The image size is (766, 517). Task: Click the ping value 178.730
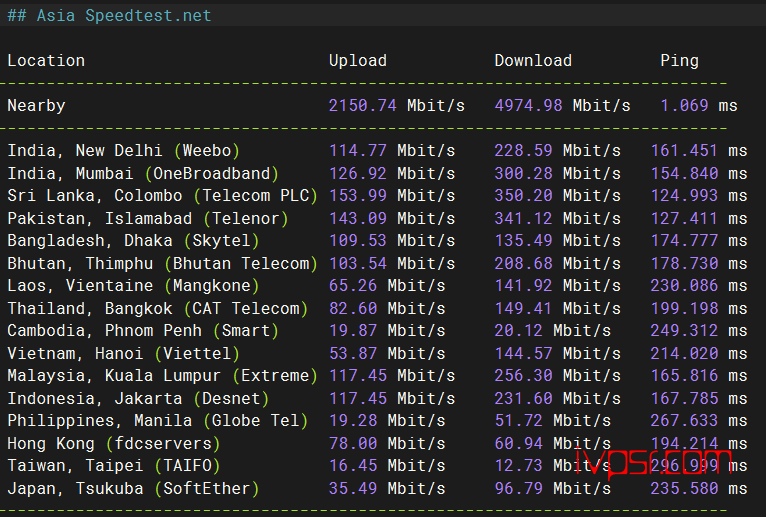(684, 264)
